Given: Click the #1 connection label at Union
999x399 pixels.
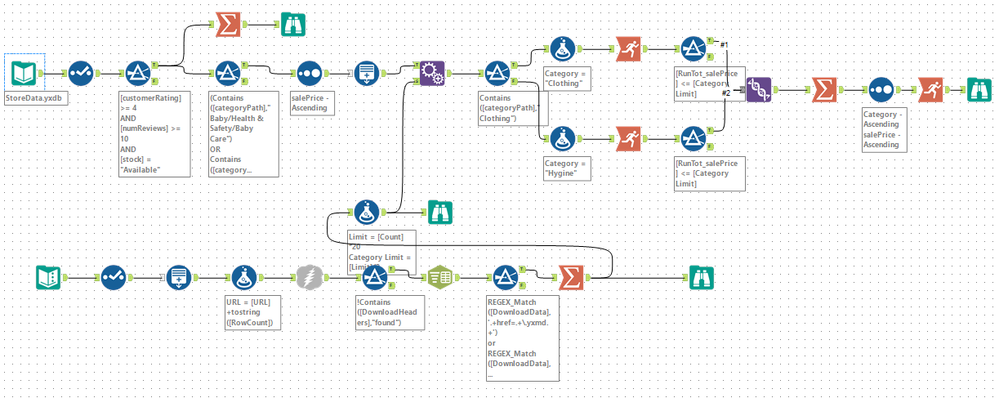Looking at the screenshot, I should click(x=724, y=44).
